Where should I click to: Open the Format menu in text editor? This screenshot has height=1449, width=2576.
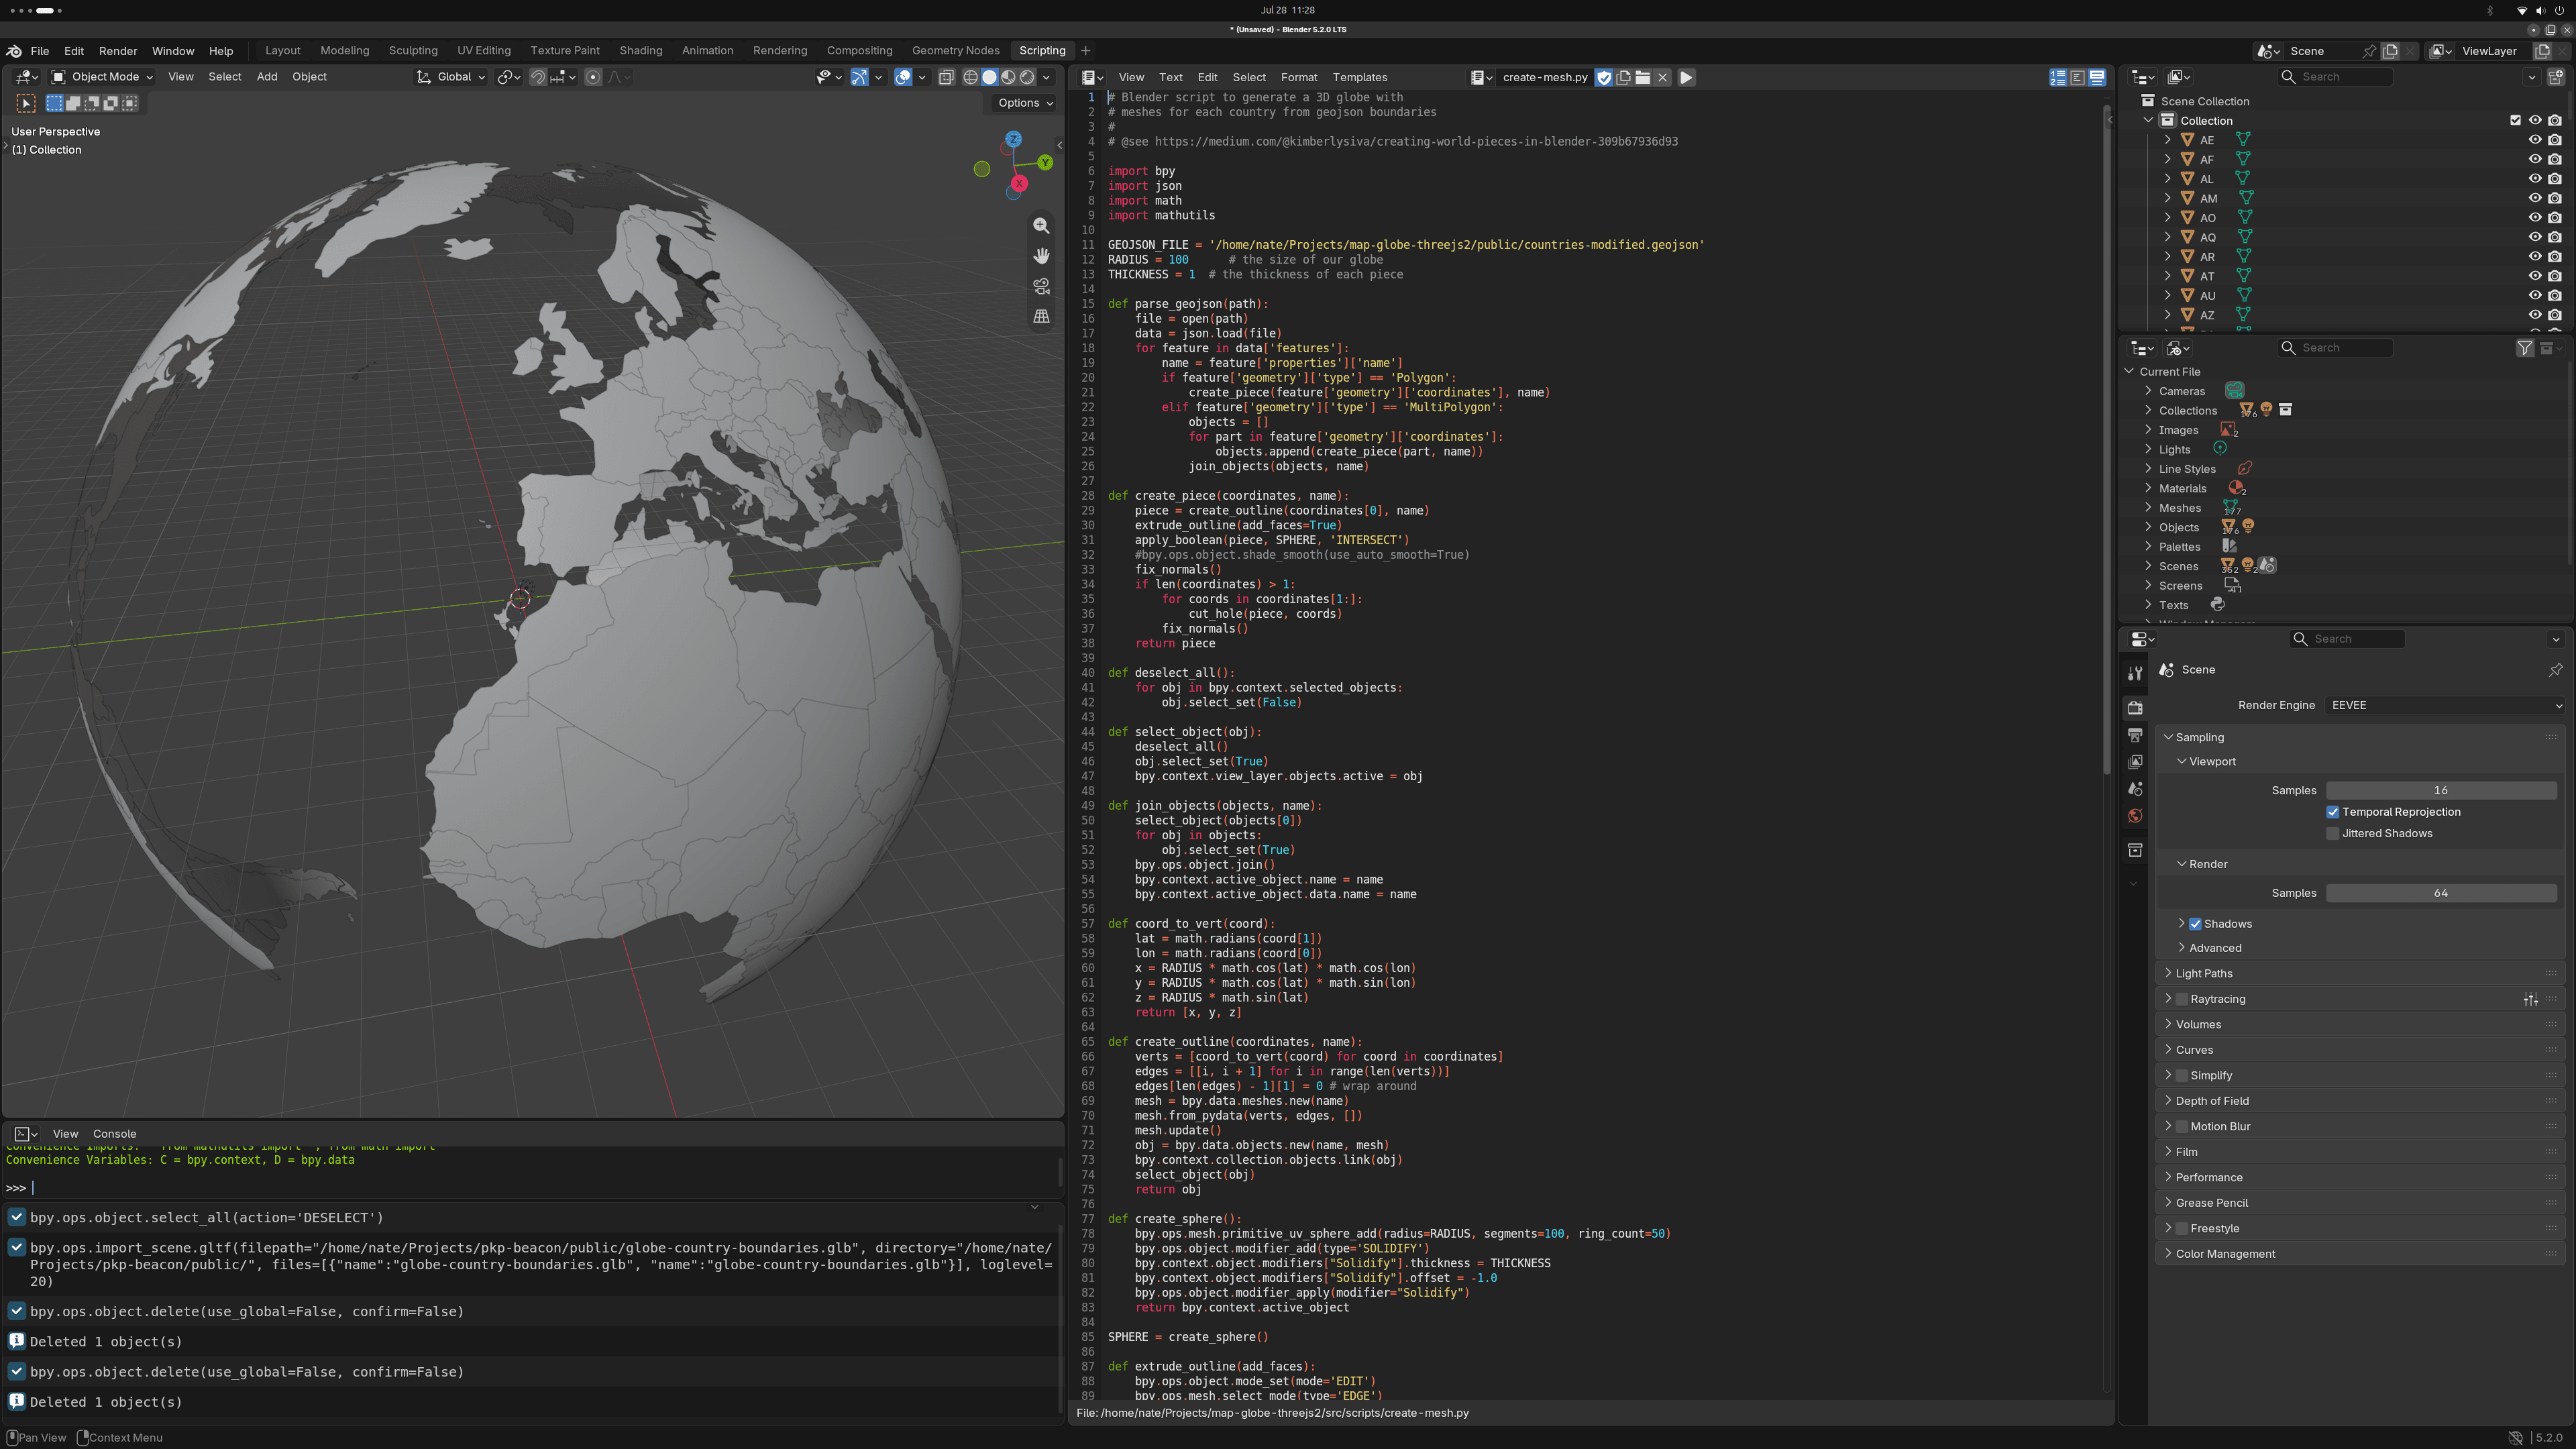[x=1298, y=77]
